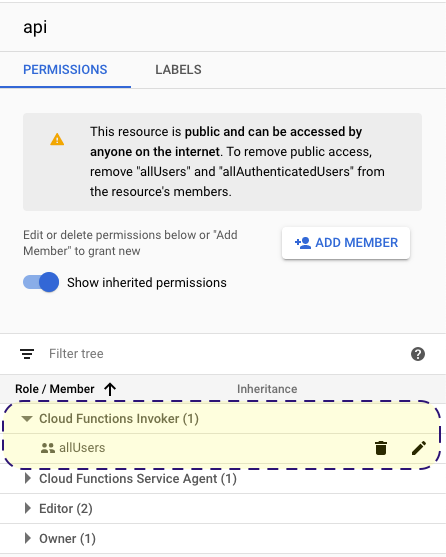Select the Permissions tab
The height and width of the screenshot is (557, 446).
pos(65,70)
